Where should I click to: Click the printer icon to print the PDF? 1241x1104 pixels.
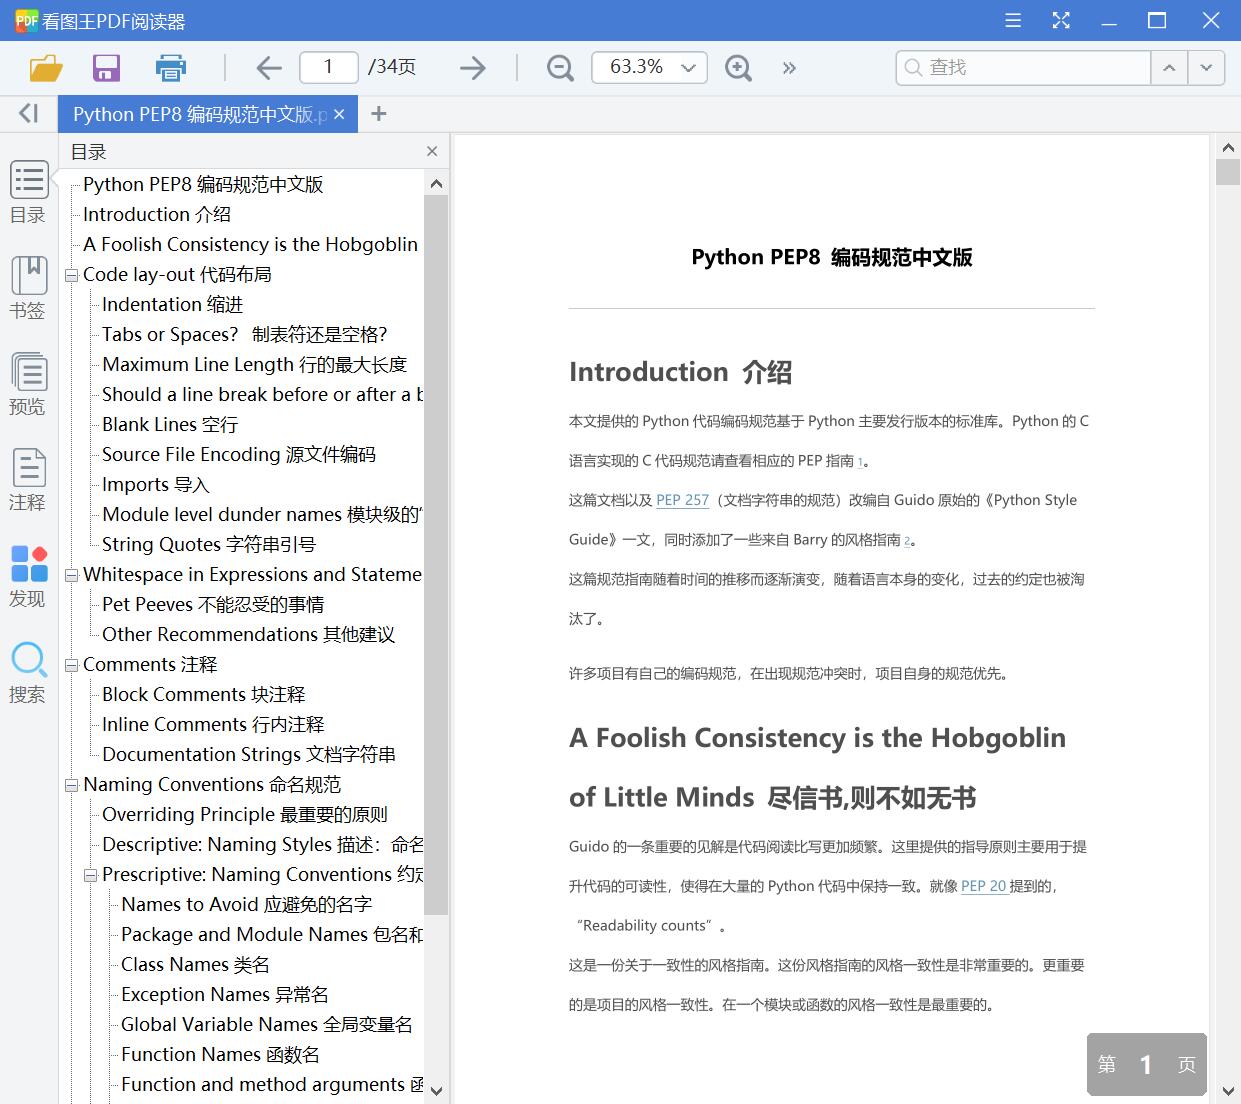170,67
